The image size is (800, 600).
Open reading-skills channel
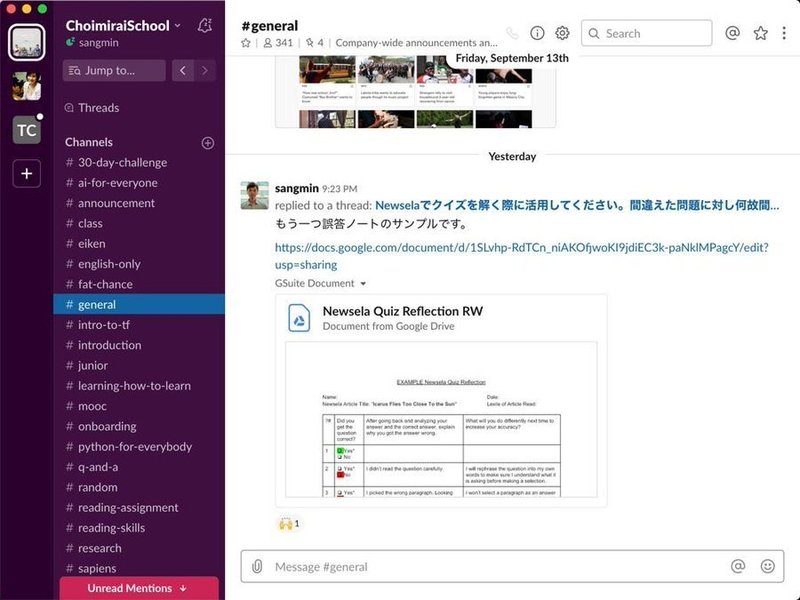(x=139, y=528)
